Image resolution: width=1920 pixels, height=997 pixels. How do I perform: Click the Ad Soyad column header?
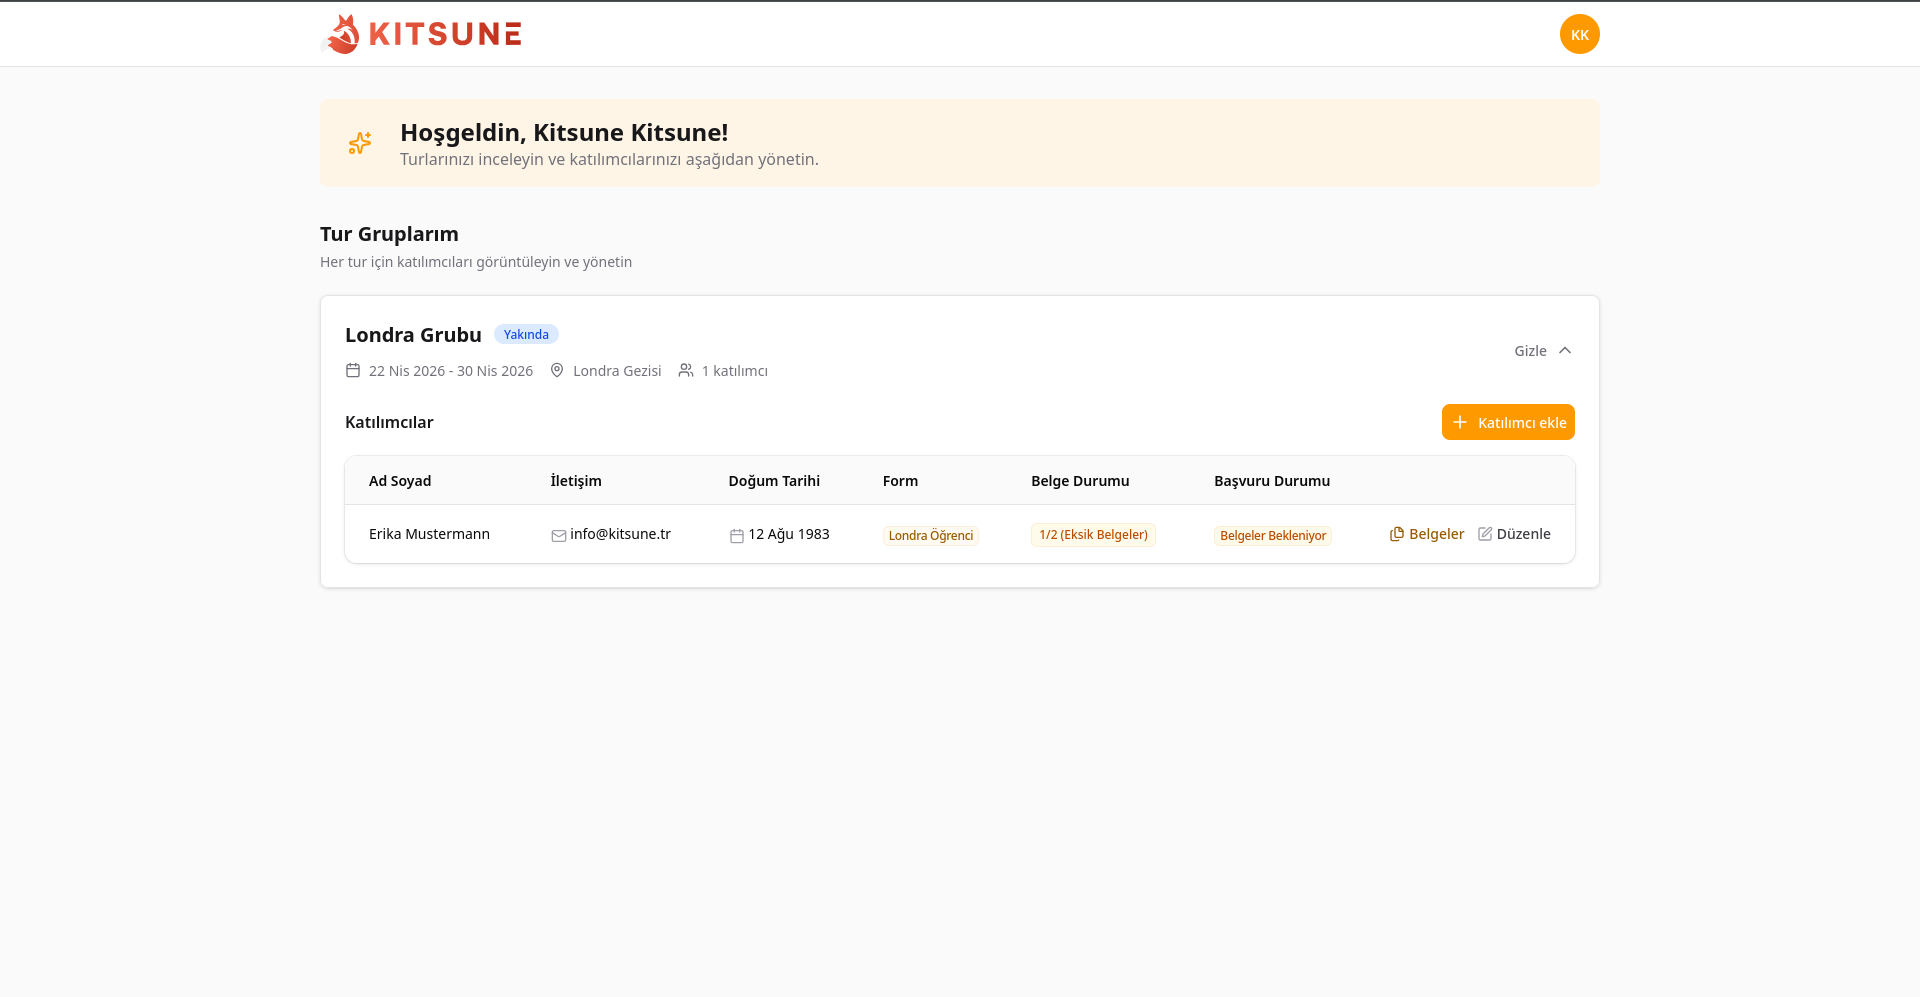(400, 481)
